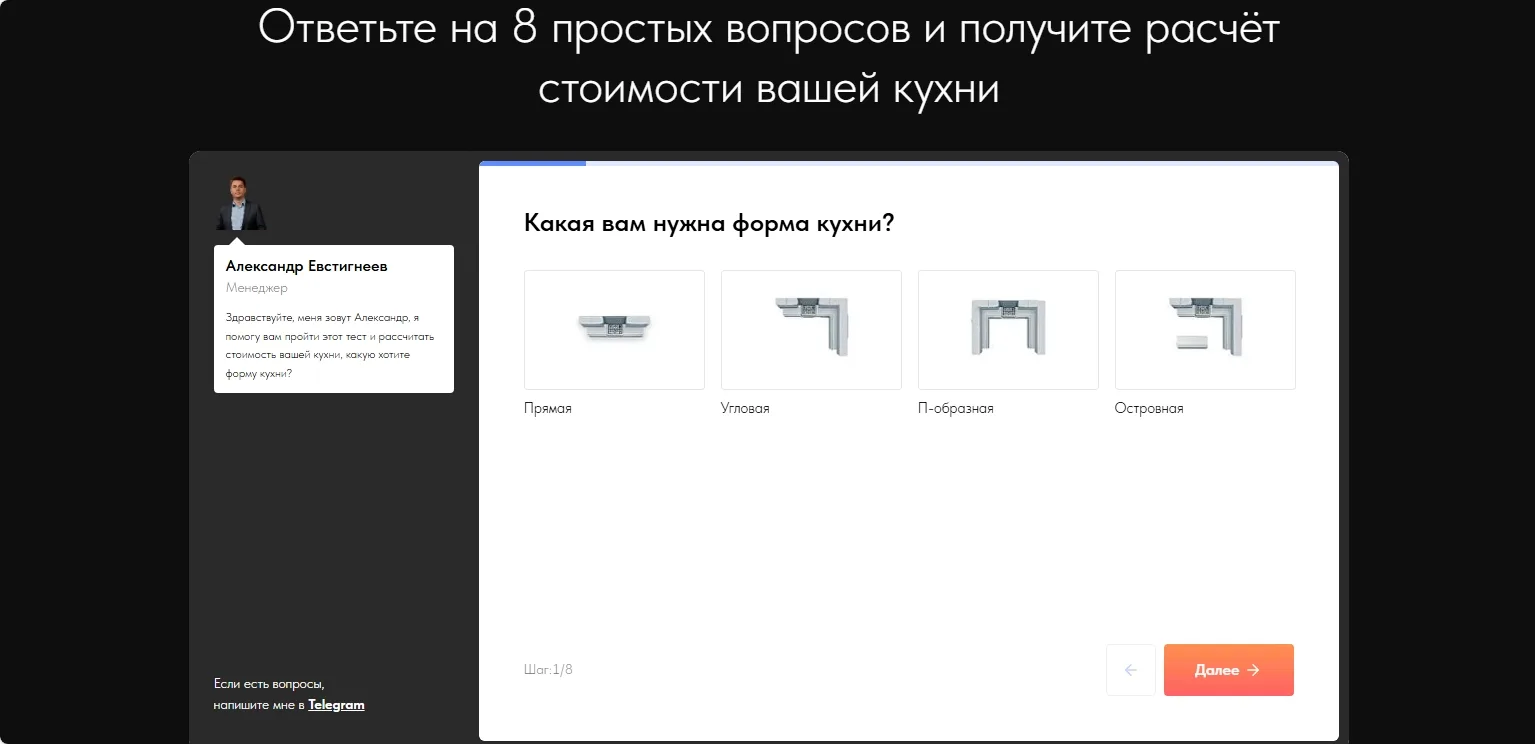Click the manager's greeting message text
Image resolution: width=1535 pixels, height=744 pixels.
330,346
